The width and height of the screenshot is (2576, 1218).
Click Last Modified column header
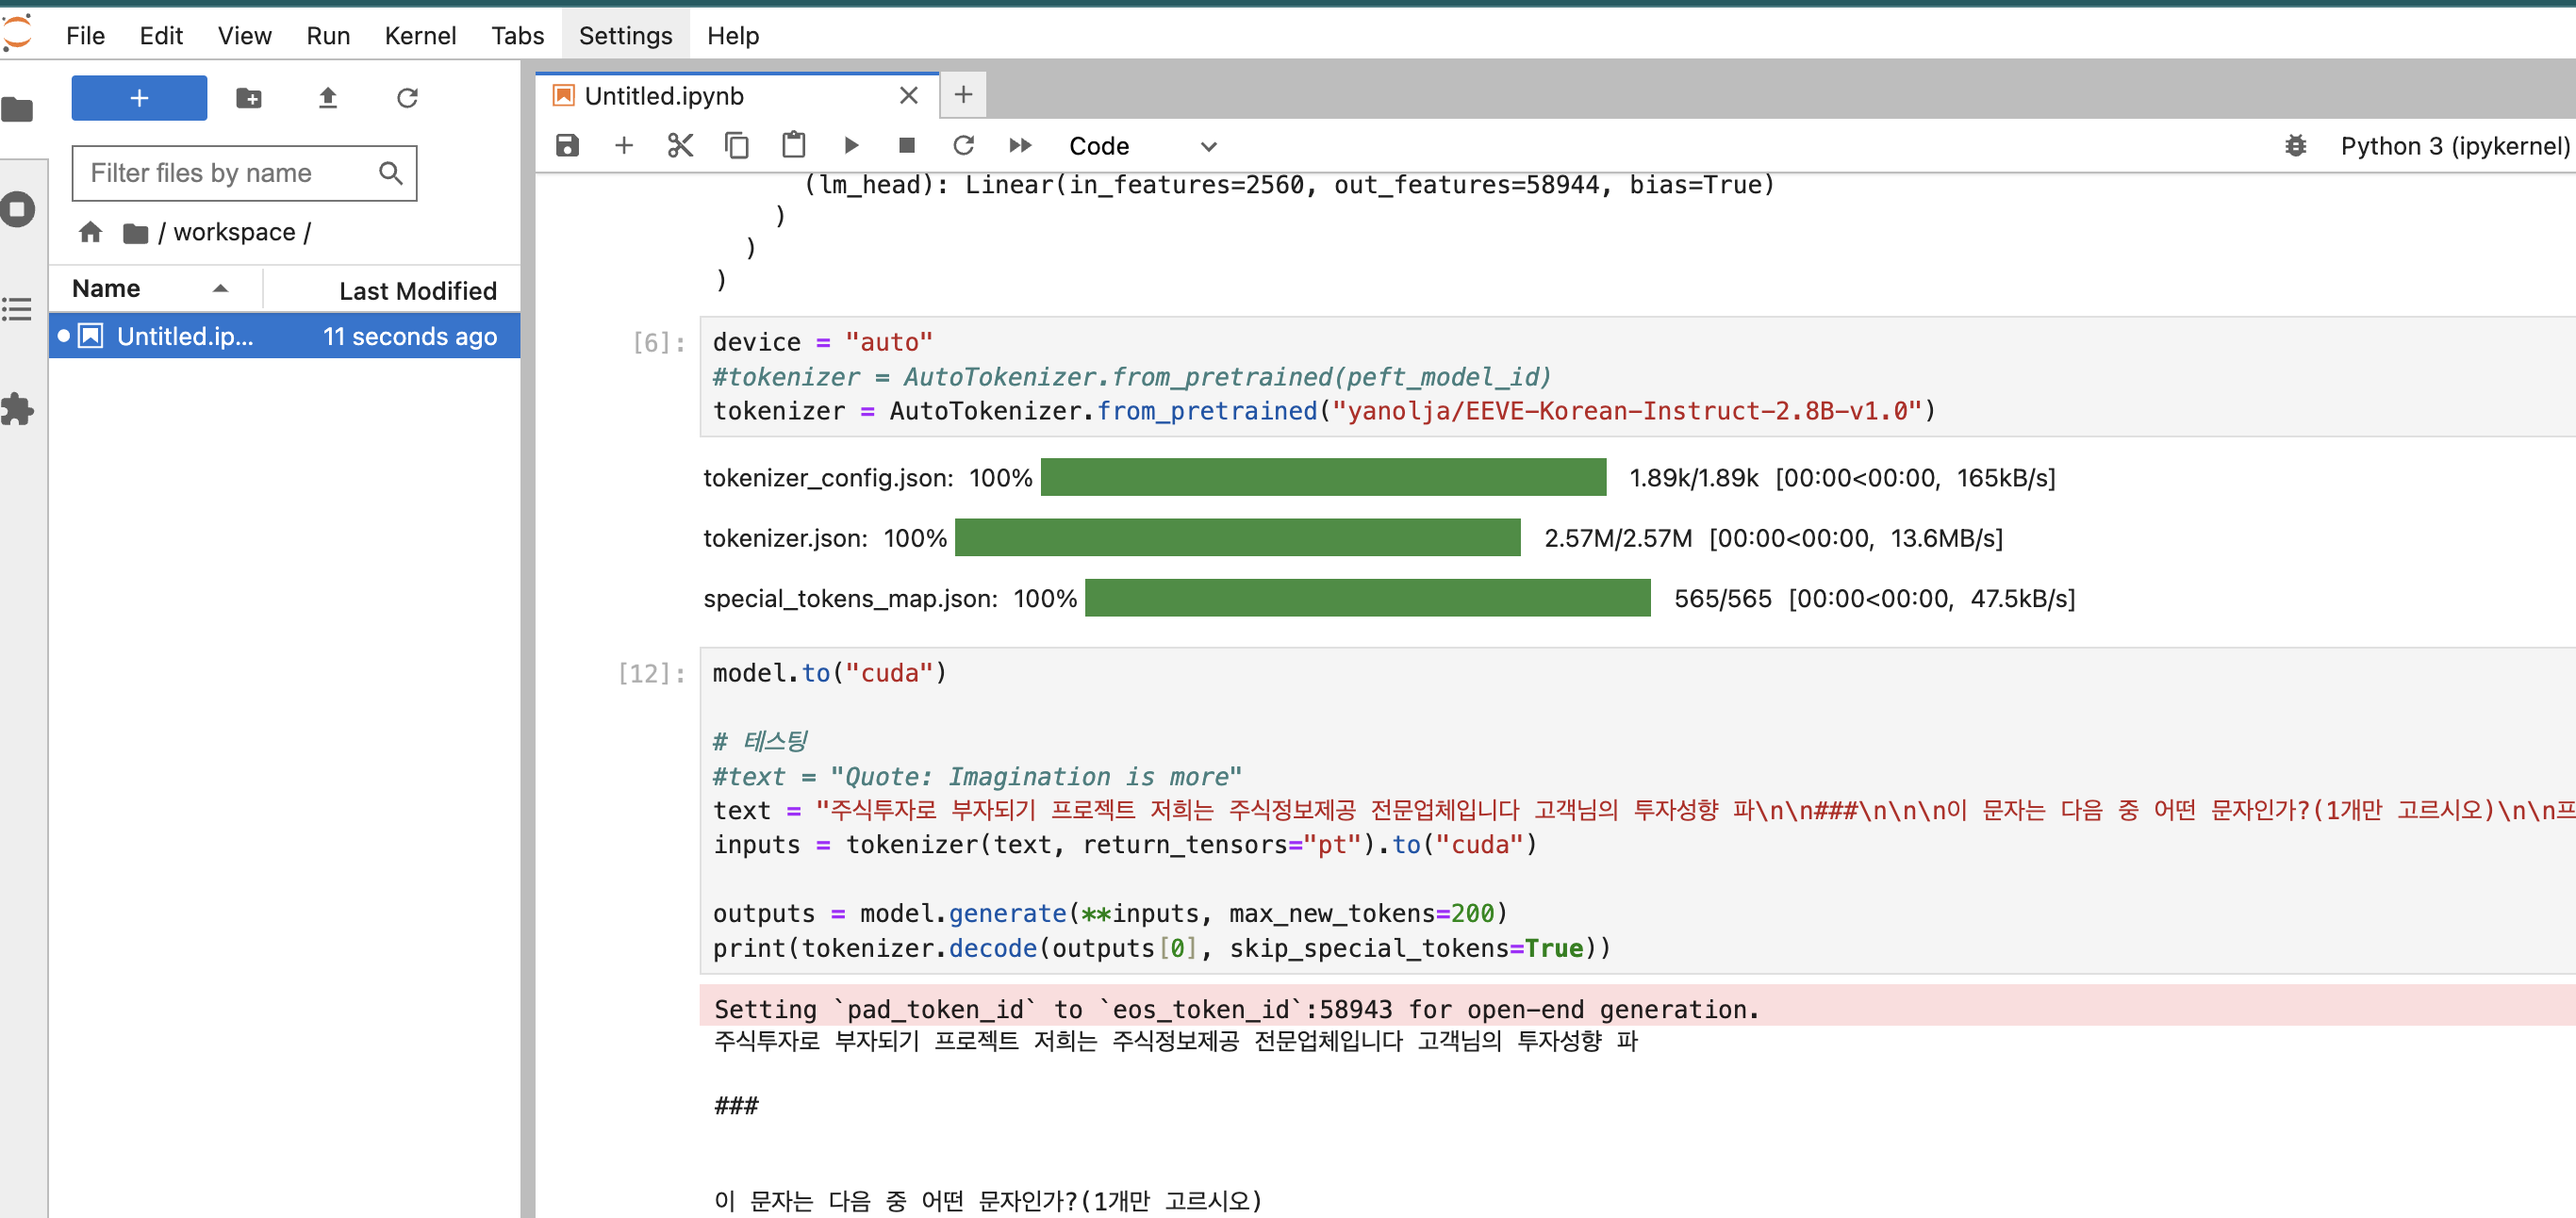(x=417, y=290)
